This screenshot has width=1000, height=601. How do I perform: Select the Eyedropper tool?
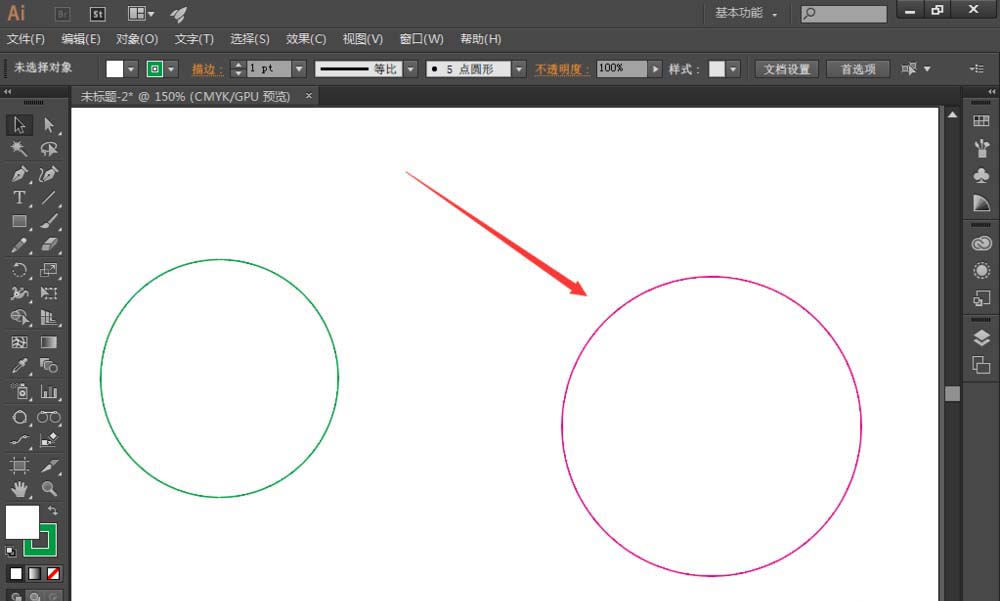tap(19, 366)
